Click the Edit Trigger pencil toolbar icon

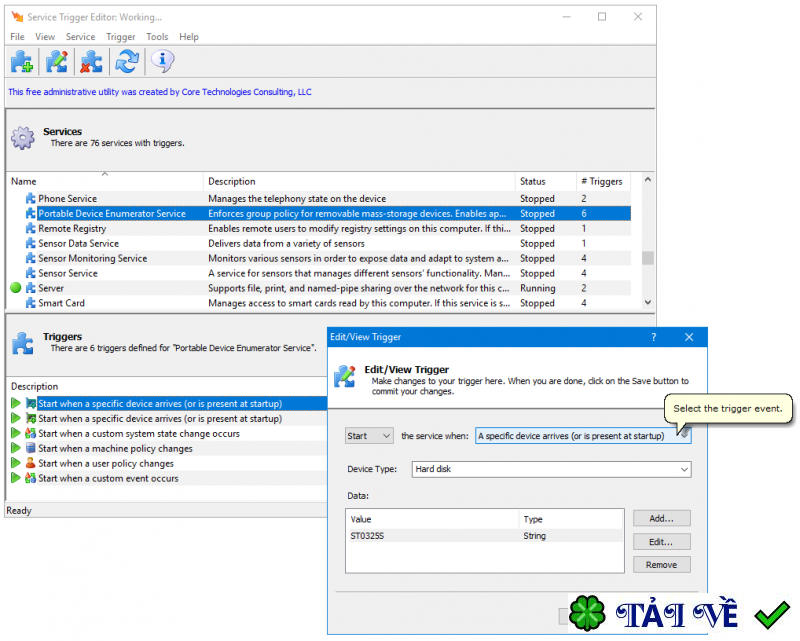tap(57, 62)
